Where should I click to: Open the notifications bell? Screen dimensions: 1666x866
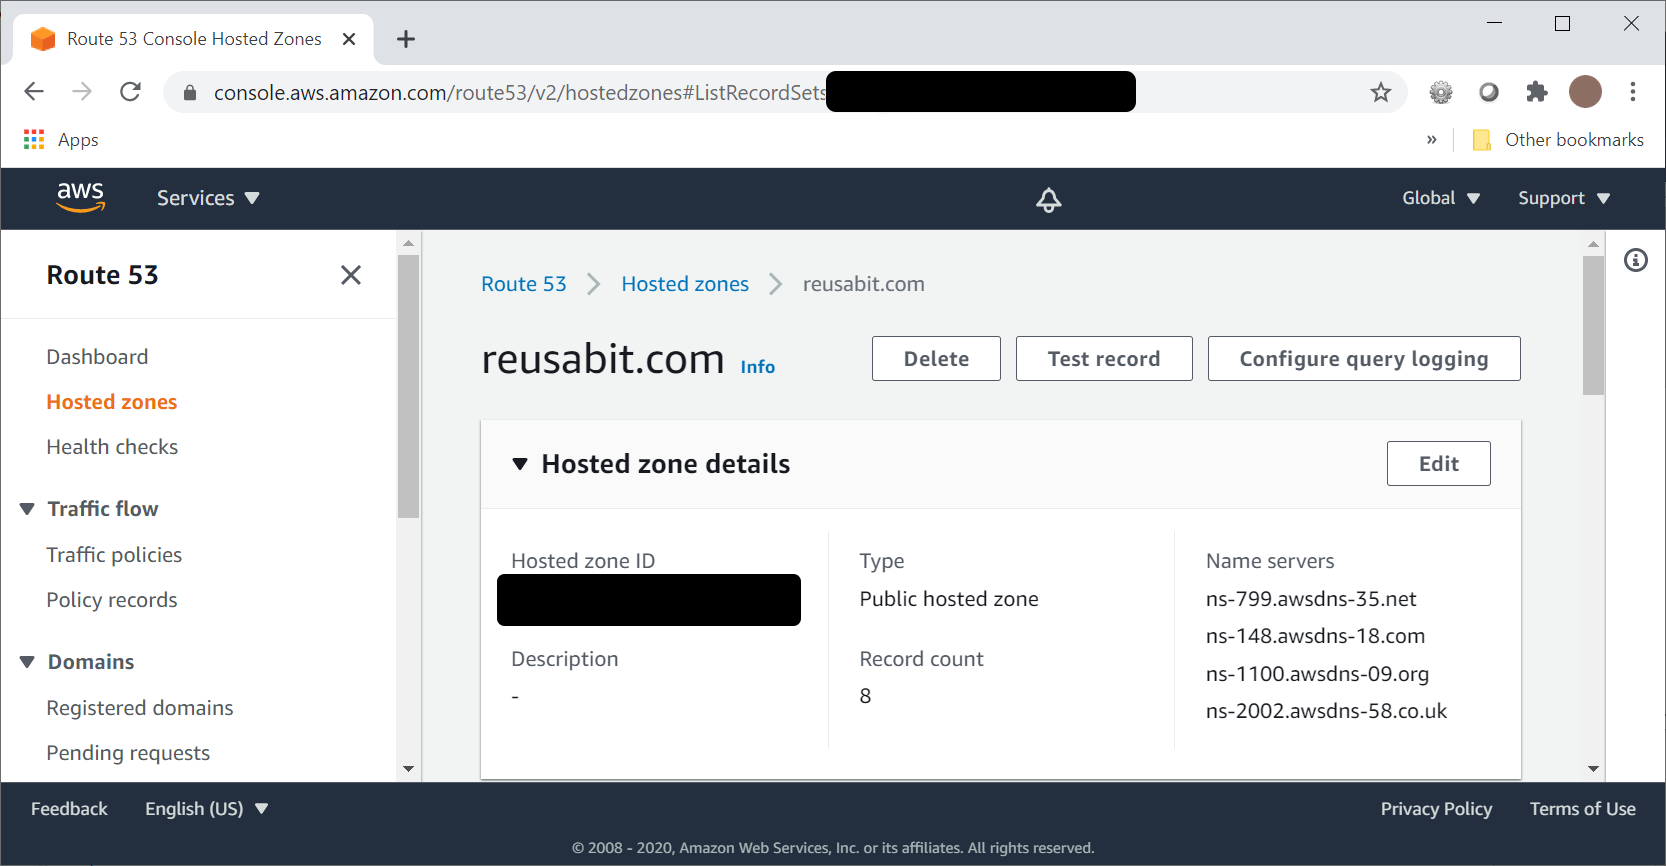click(x=1048, y=199)
